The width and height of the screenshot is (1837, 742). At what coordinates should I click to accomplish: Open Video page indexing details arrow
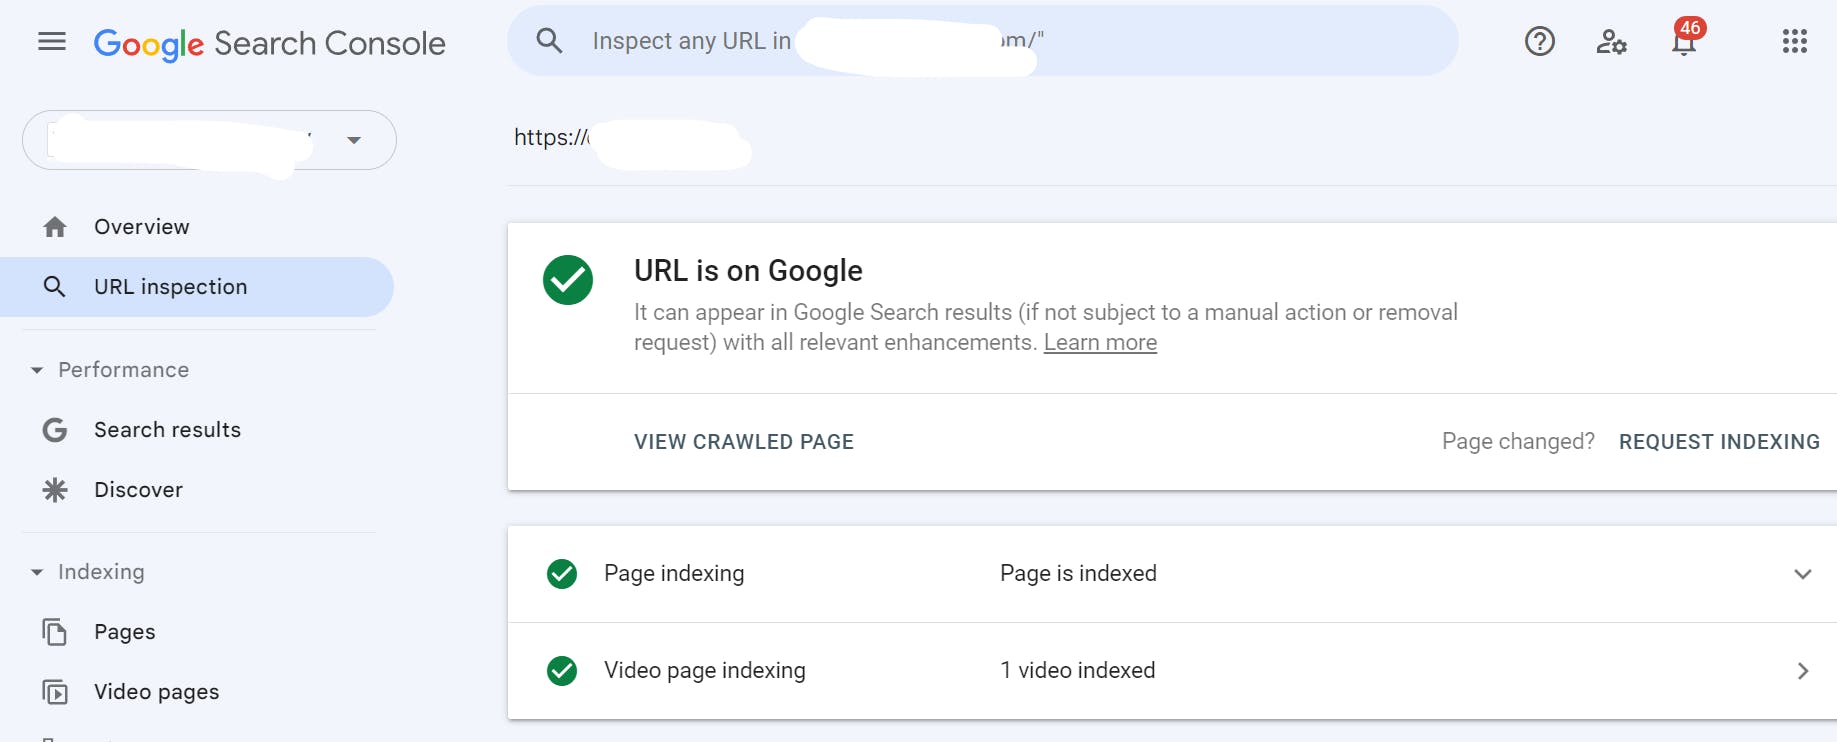(1803, 671)
